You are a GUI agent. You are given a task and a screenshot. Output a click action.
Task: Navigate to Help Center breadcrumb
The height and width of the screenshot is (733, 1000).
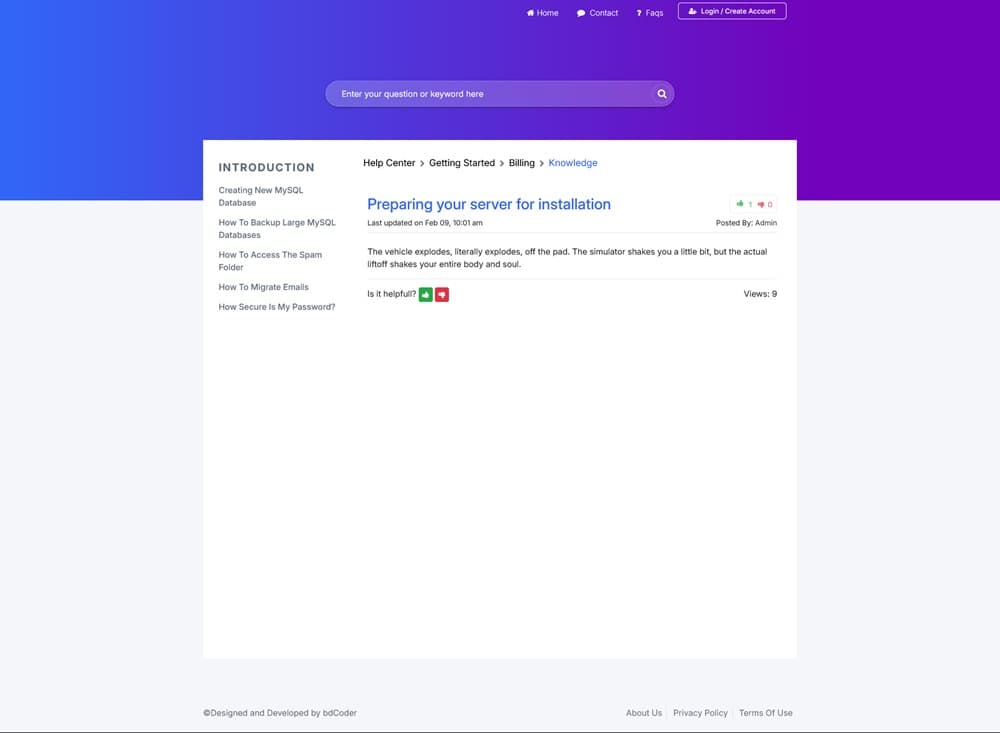pyautogui.click(x=389, y=163)
